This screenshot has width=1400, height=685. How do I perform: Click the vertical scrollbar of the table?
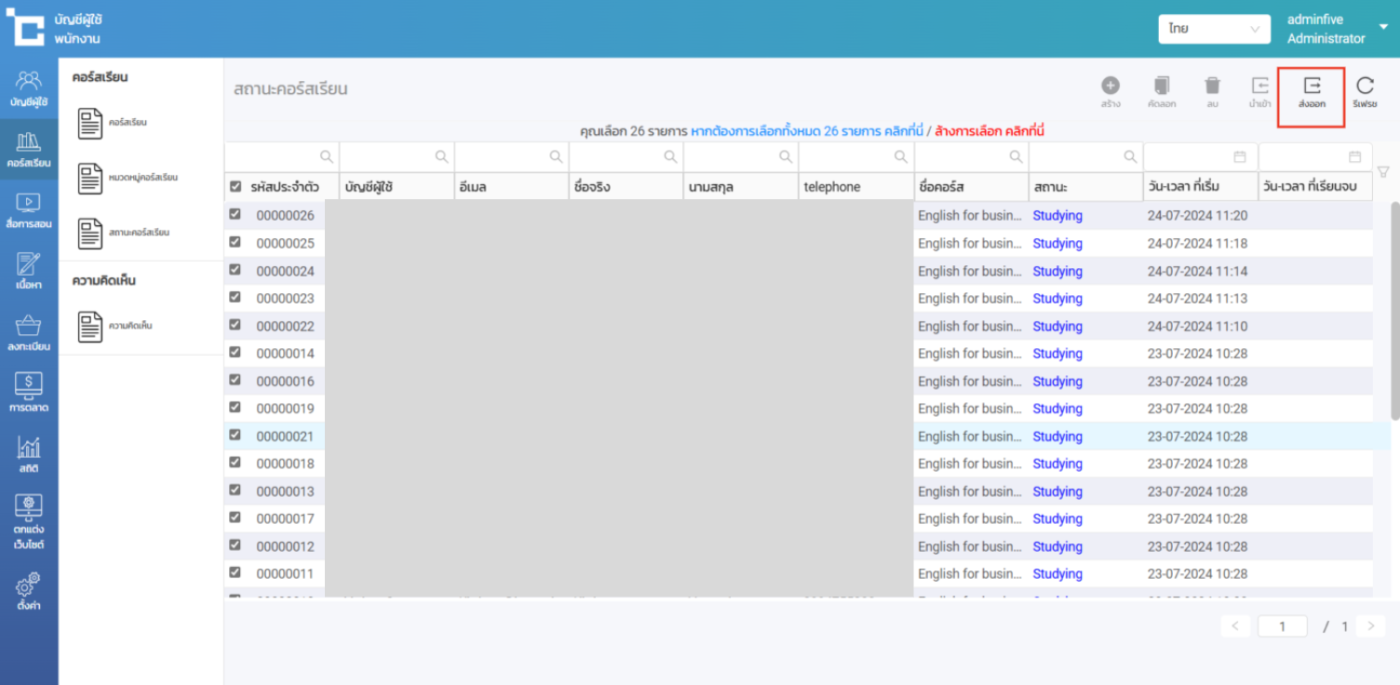tap(1395, 310)
